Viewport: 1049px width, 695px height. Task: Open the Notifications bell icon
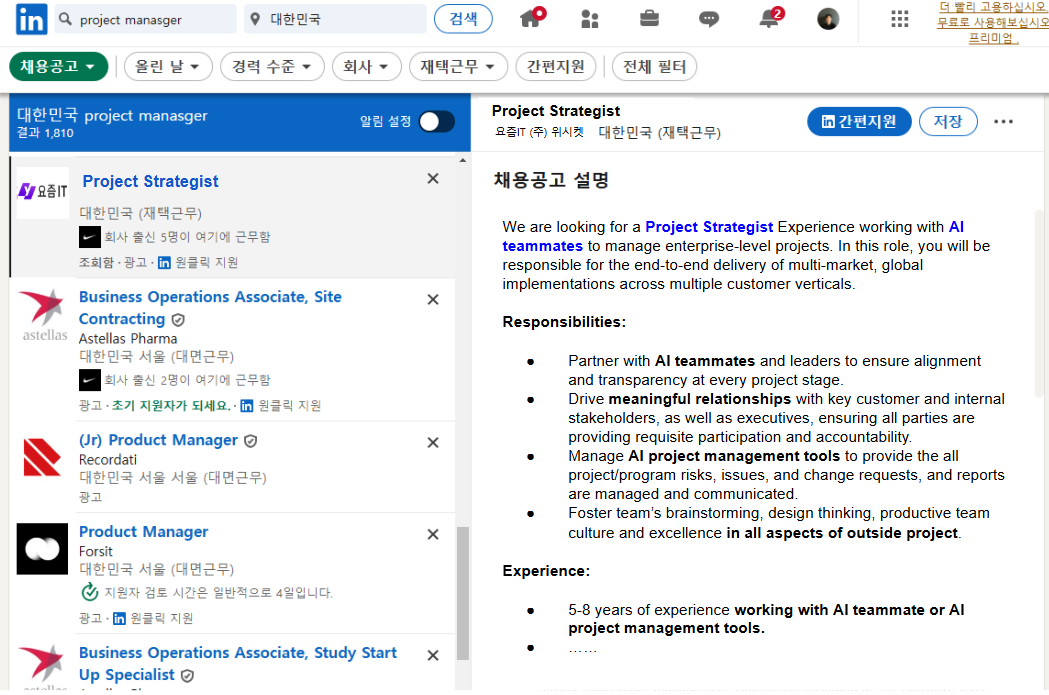coord(770,17)
